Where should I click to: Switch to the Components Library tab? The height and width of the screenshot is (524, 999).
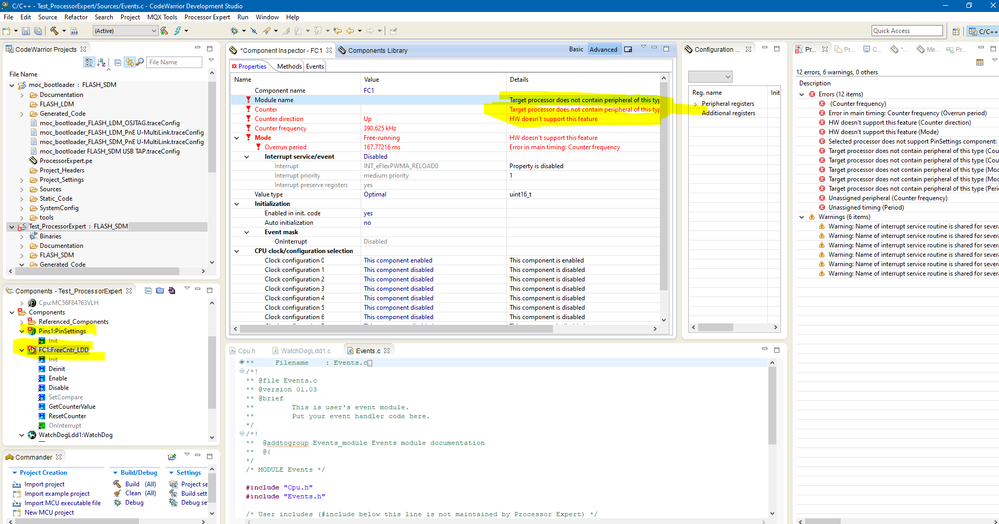(x=373, y=50)
